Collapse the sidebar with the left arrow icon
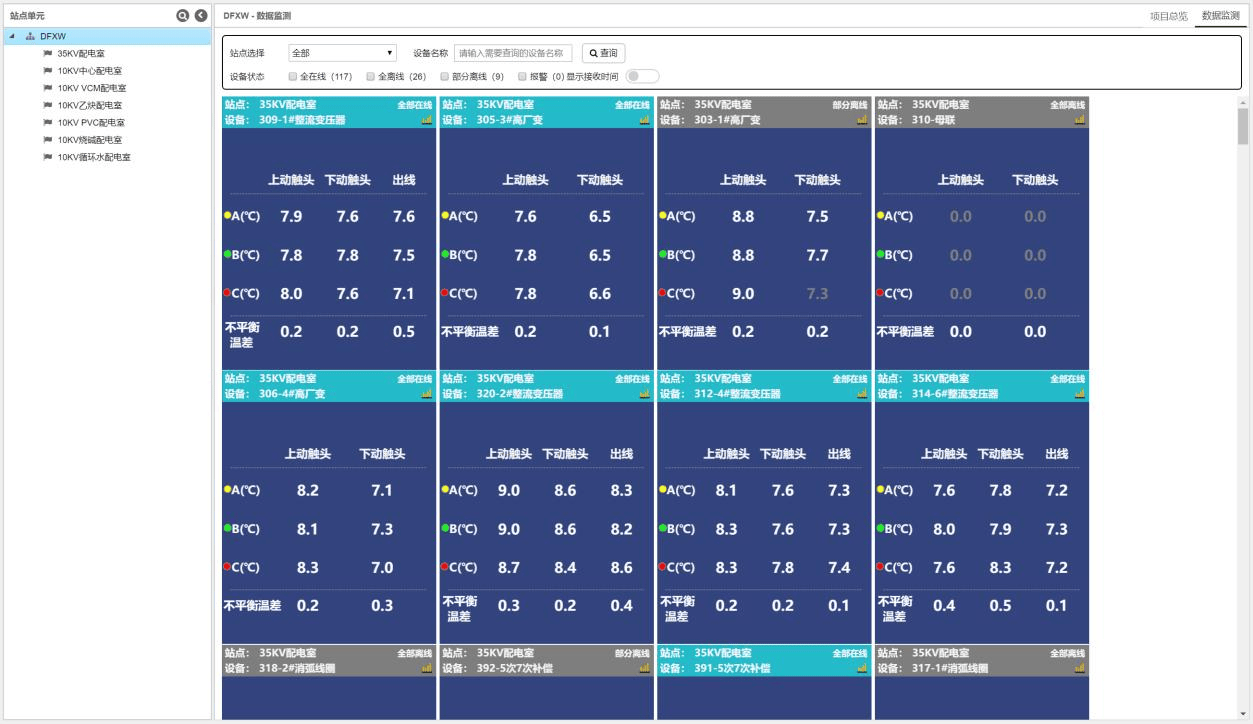 pyautogui.click(x=200, y=16)
